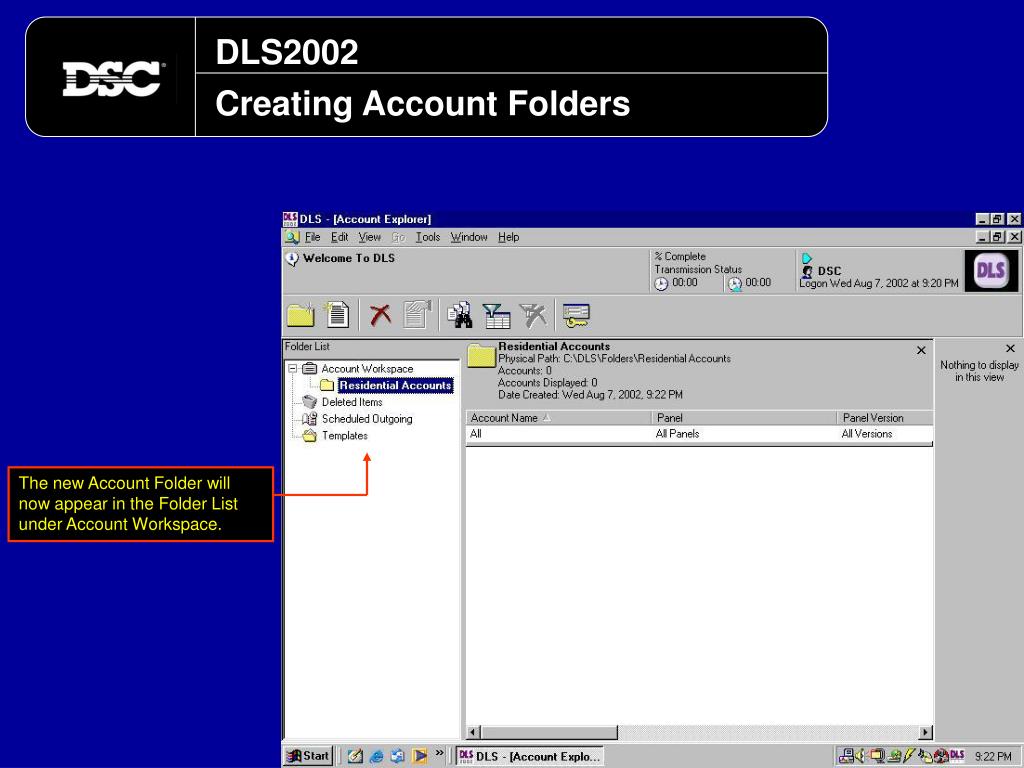The height and width of the screenshot is (768, 1024).
Task: Click the Windows Start button
Action: click(x=308, y=756)
